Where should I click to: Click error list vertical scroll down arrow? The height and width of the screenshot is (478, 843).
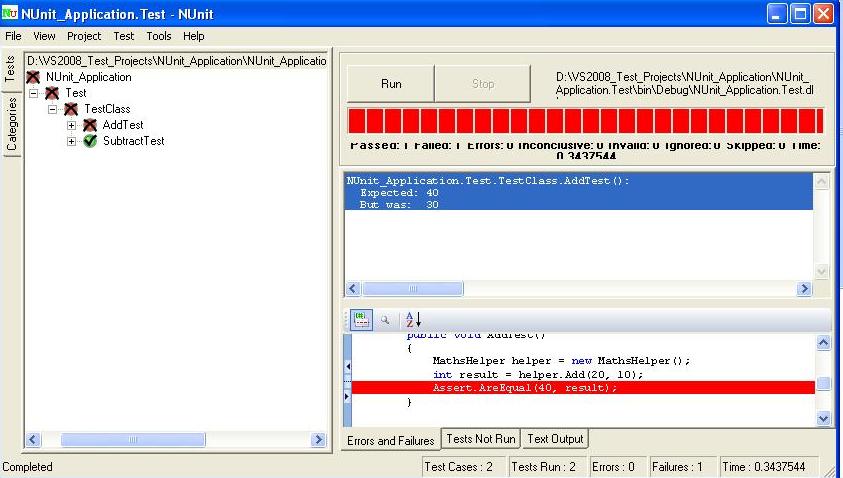click(821, 272)
